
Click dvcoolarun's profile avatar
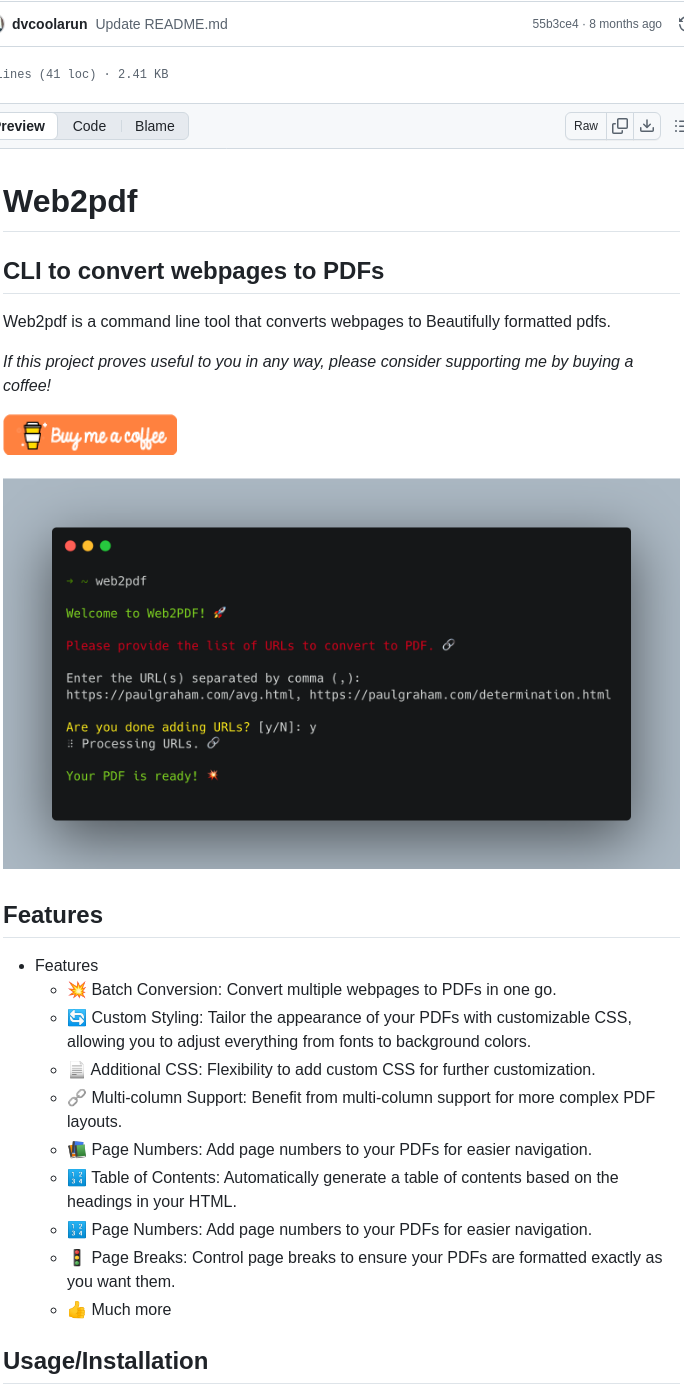(3, 22)
